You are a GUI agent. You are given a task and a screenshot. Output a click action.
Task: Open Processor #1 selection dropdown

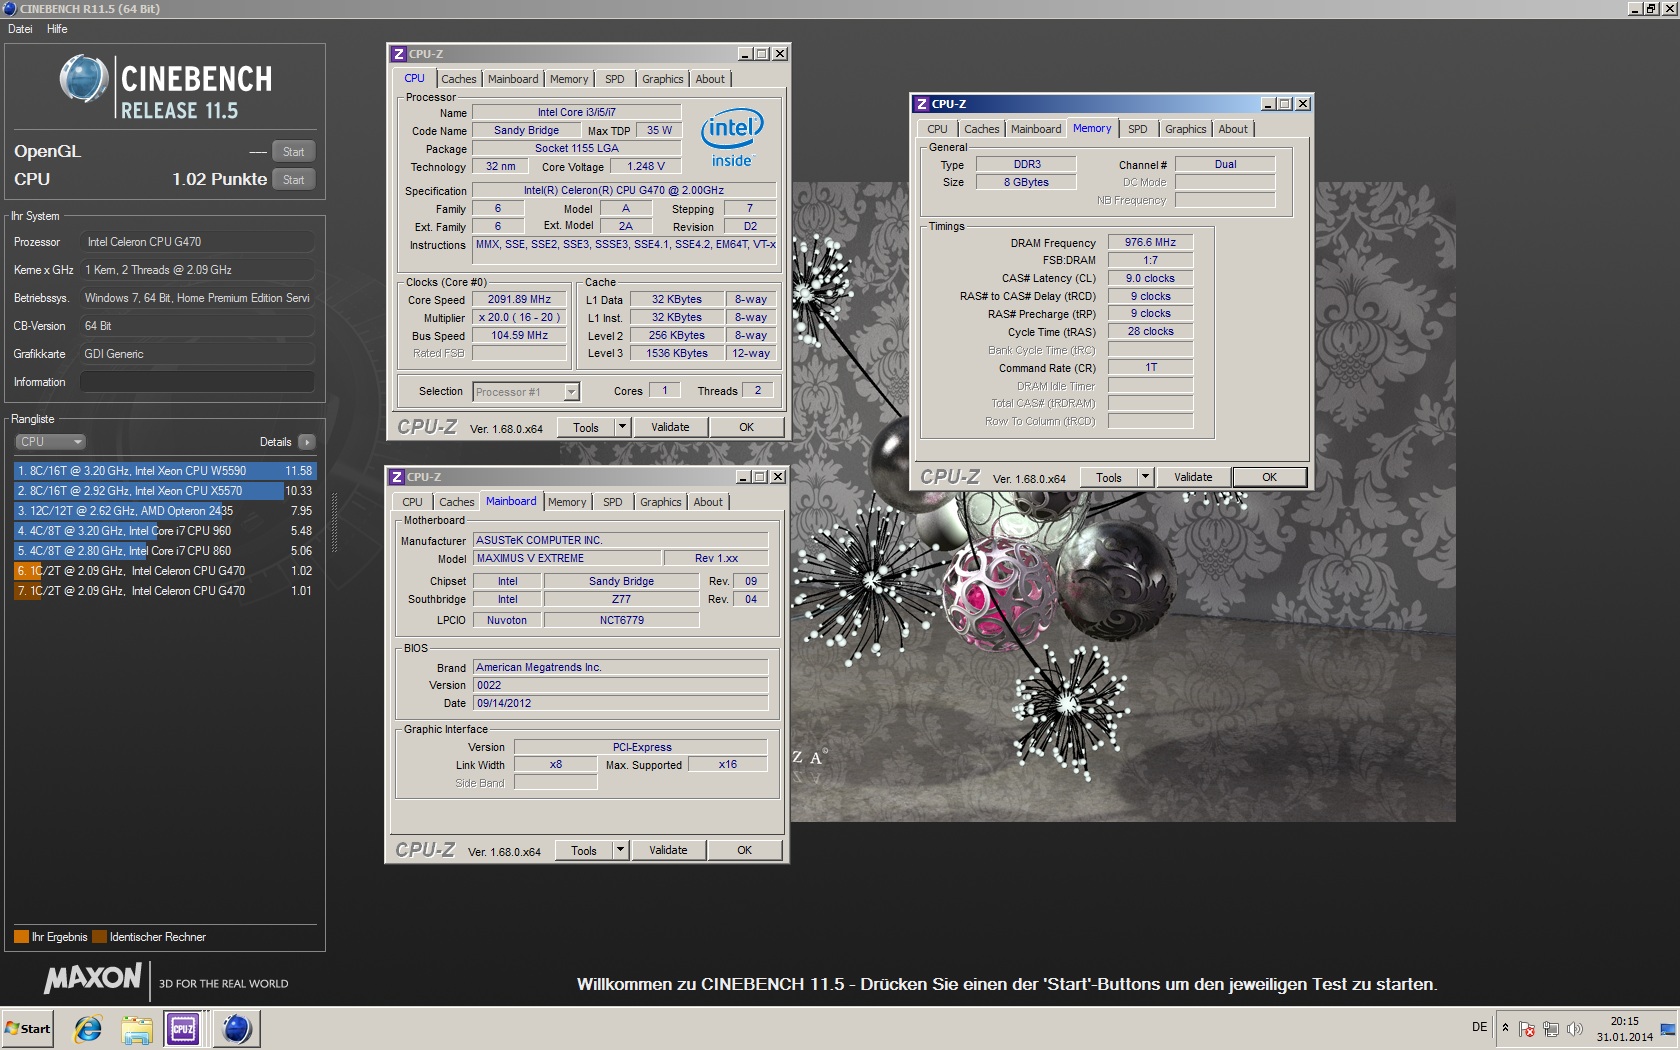(x=526, y=392)
